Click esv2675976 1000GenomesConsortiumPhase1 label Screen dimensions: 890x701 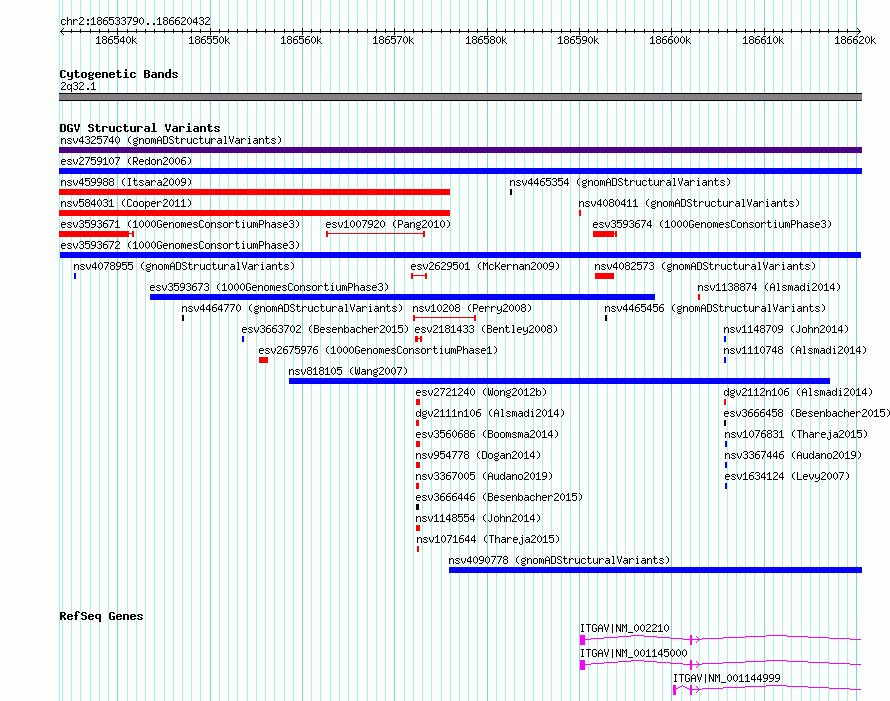[378, 350]
